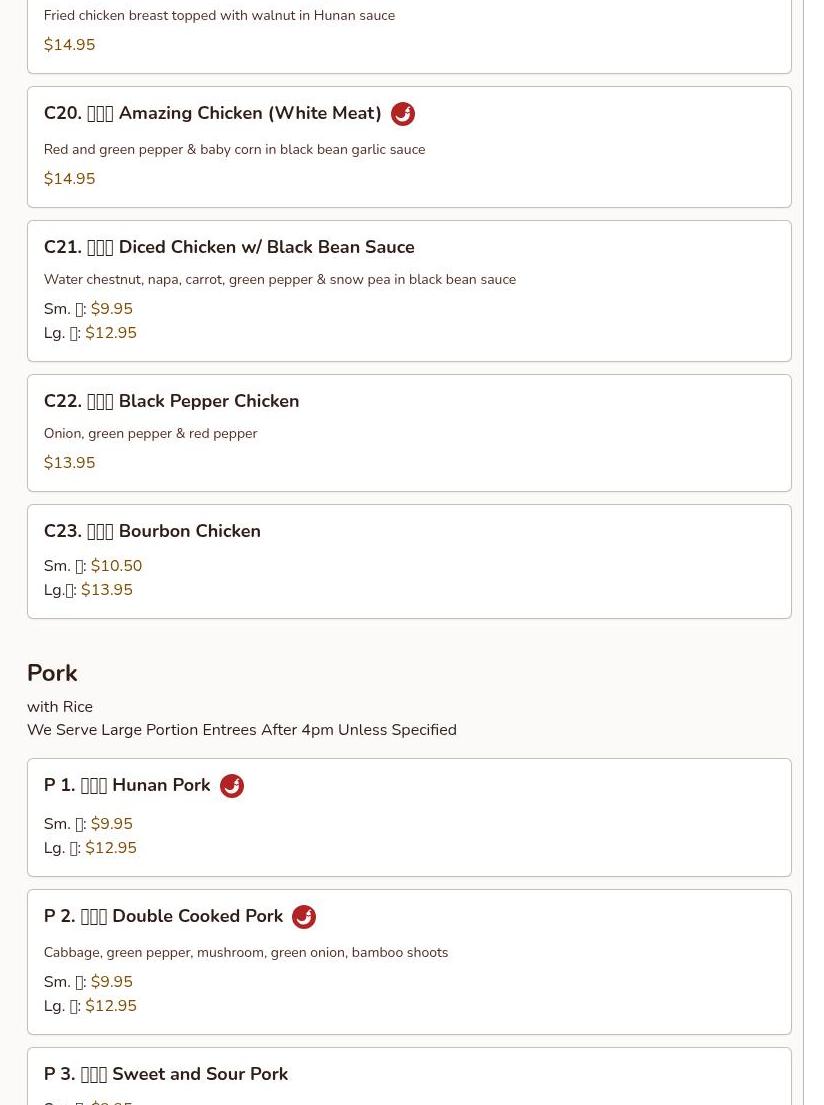Select the small $9.95 Hunan Pork size
The height and width of the screenshot is (1105, 824).
pos(111,824)
